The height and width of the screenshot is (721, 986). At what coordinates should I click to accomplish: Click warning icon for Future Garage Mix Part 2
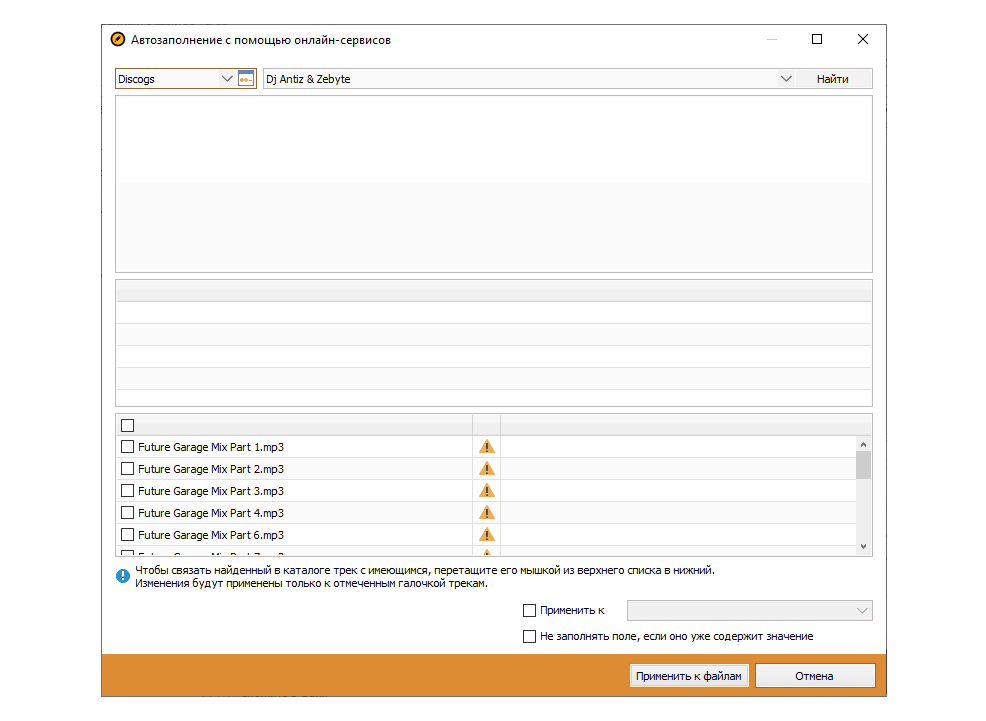[x=486, y=469]
